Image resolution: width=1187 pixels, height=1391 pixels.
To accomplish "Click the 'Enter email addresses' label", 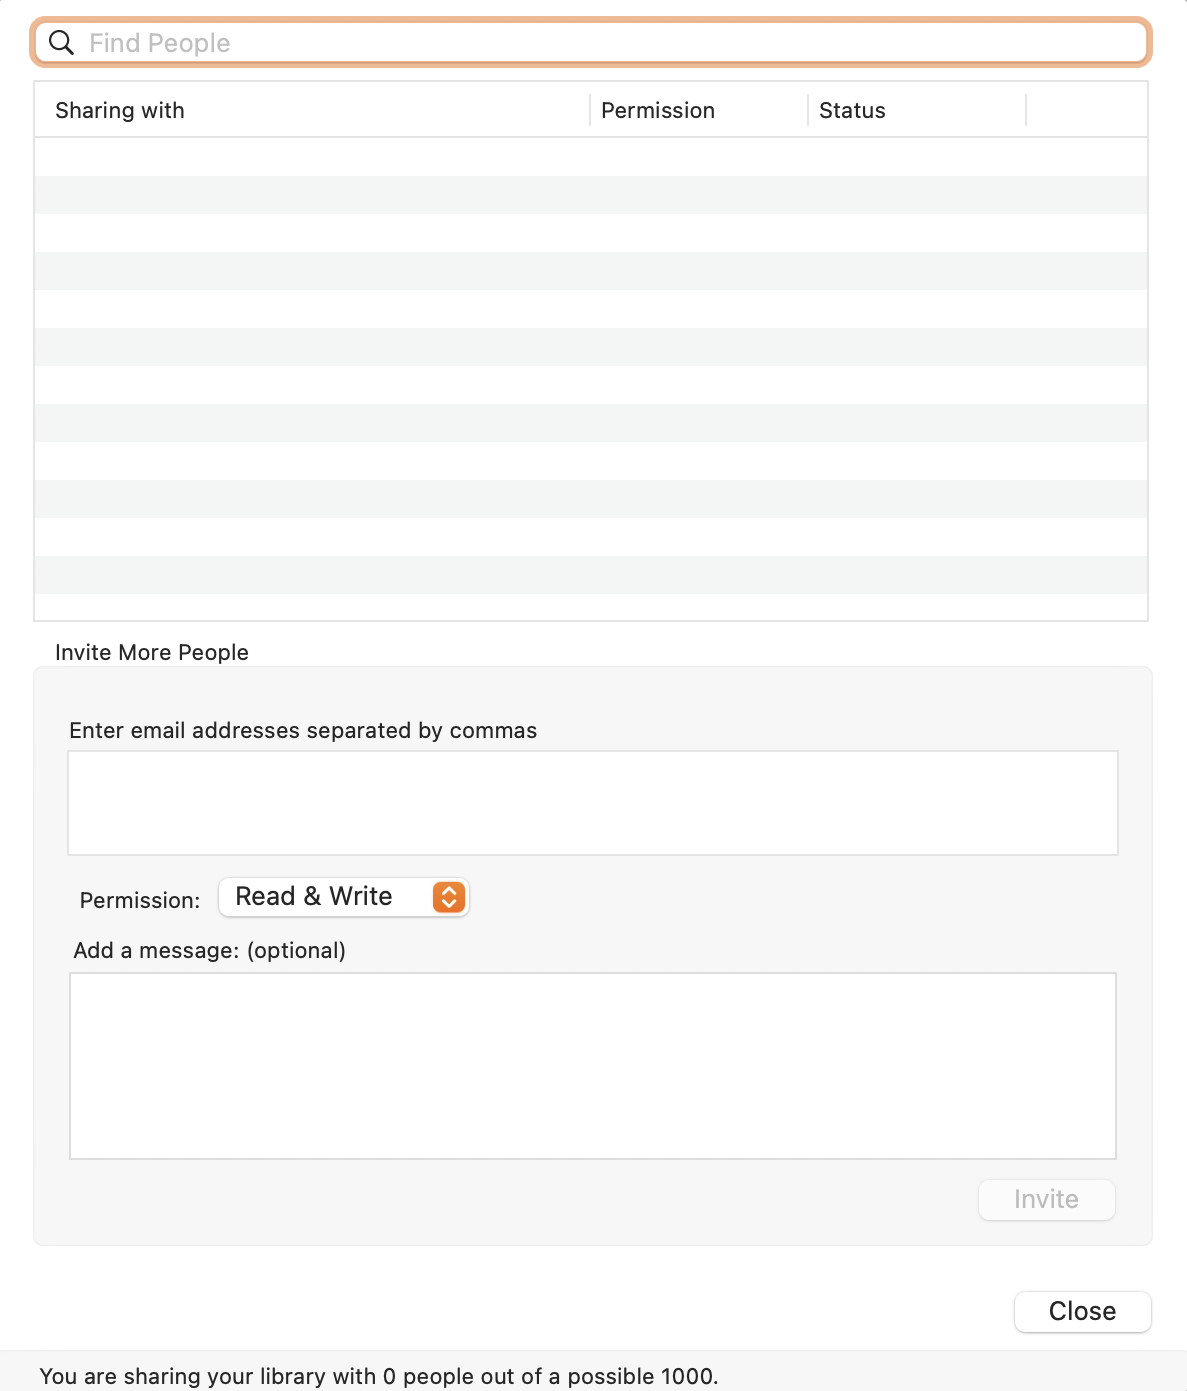I will [303, 731].
